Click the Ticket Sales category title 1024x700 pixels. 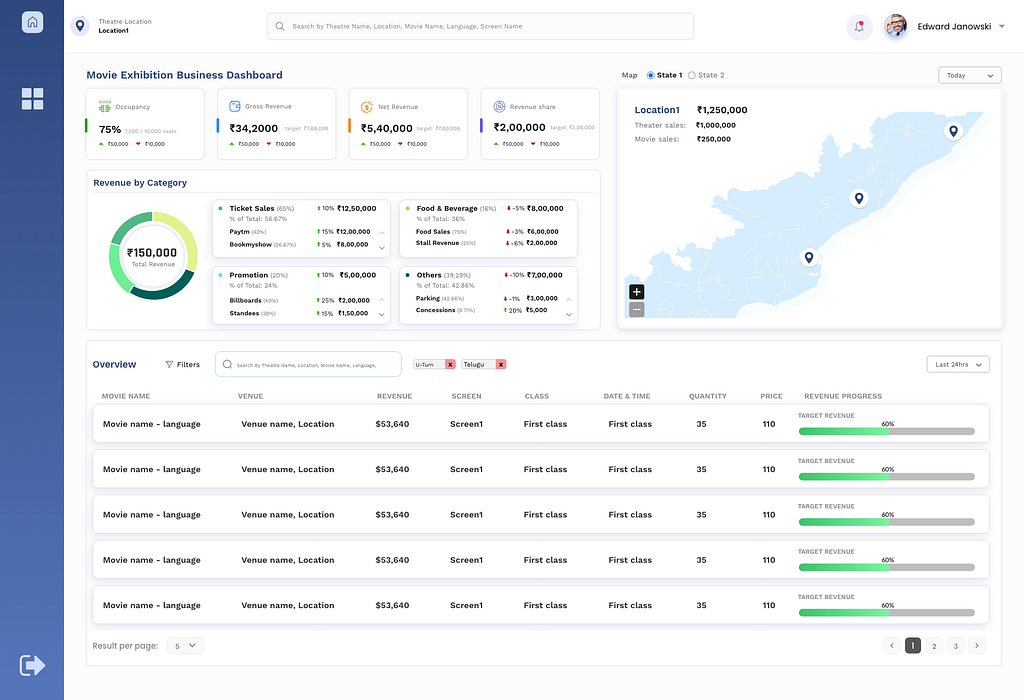[251, 208]
